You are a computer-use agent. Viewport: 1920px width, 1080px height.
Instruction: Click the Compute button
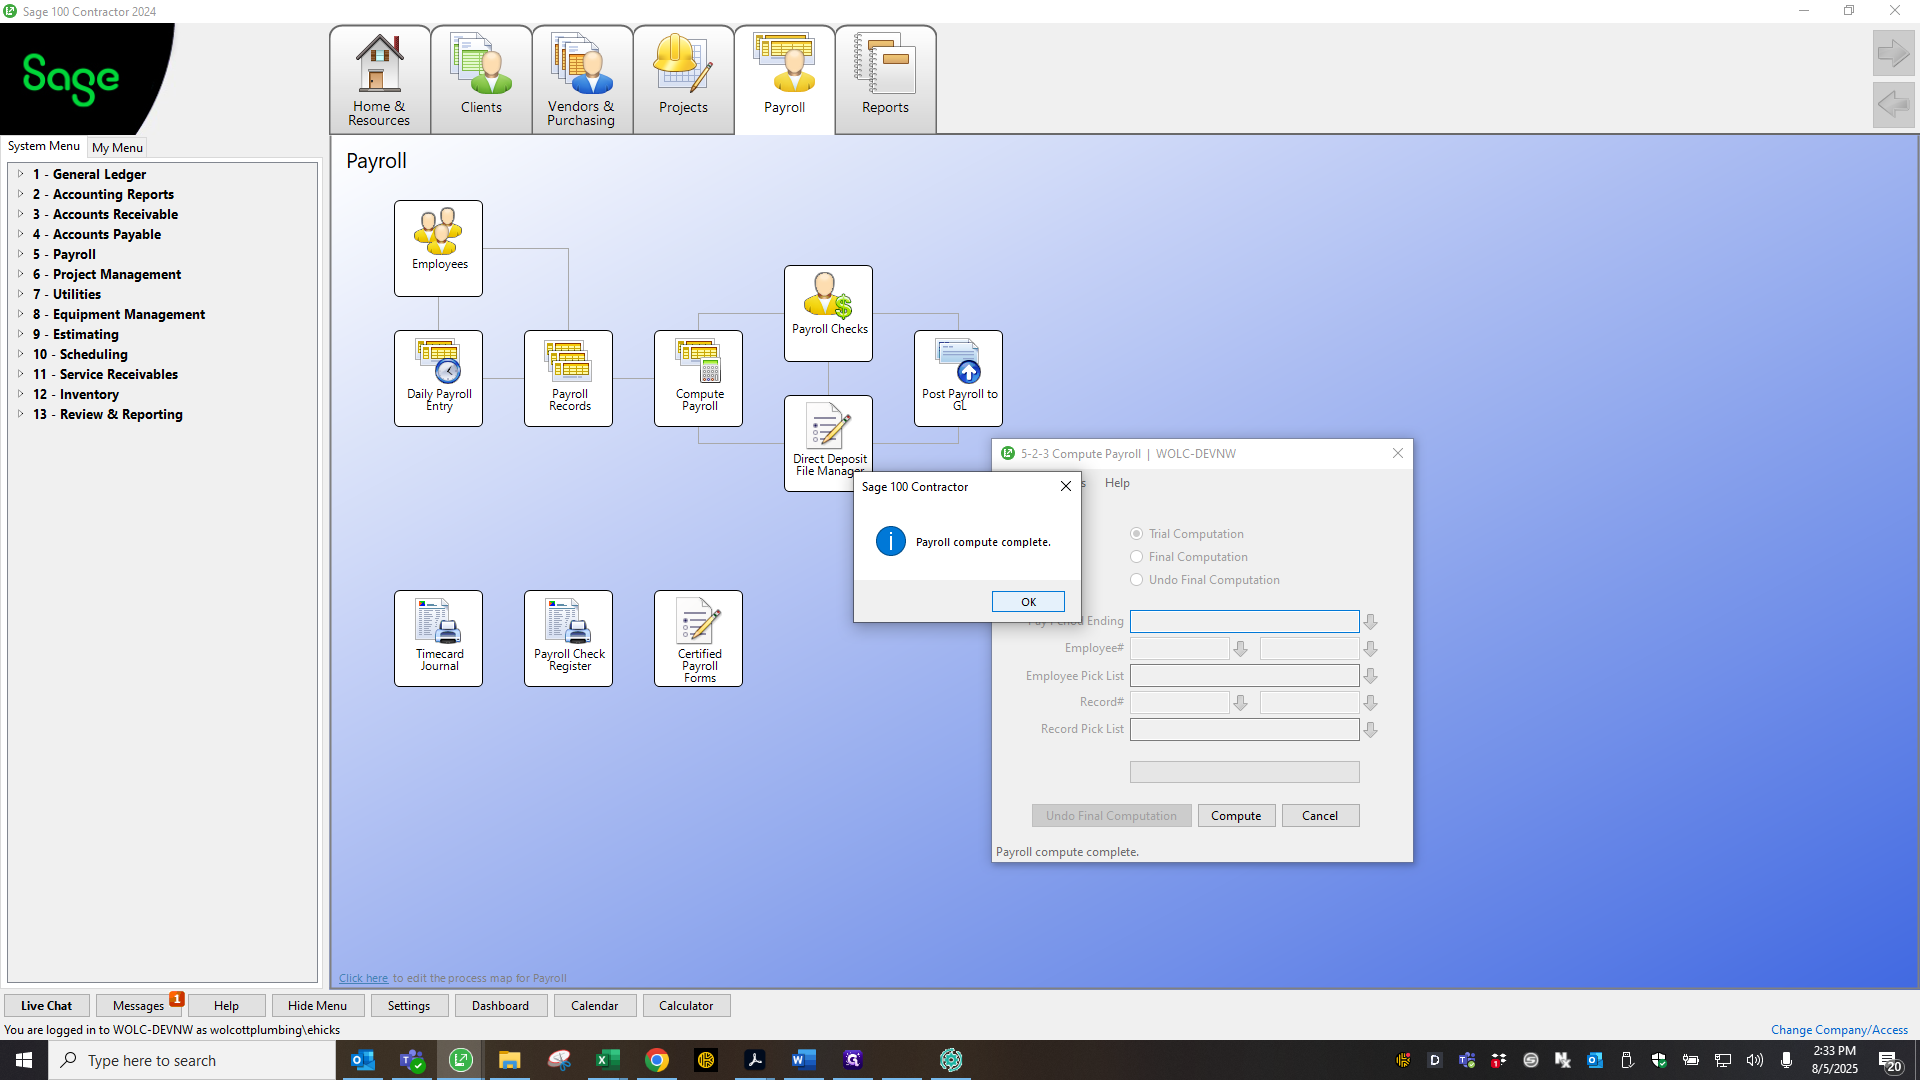pyautogui.click(x=1236, y=816)
